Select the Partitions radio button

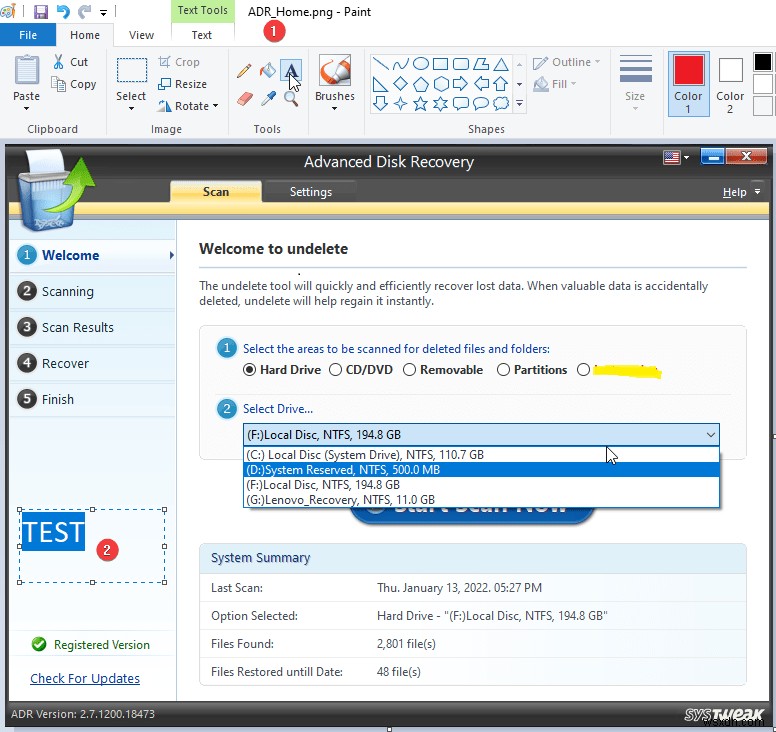(x=503, y=370)
